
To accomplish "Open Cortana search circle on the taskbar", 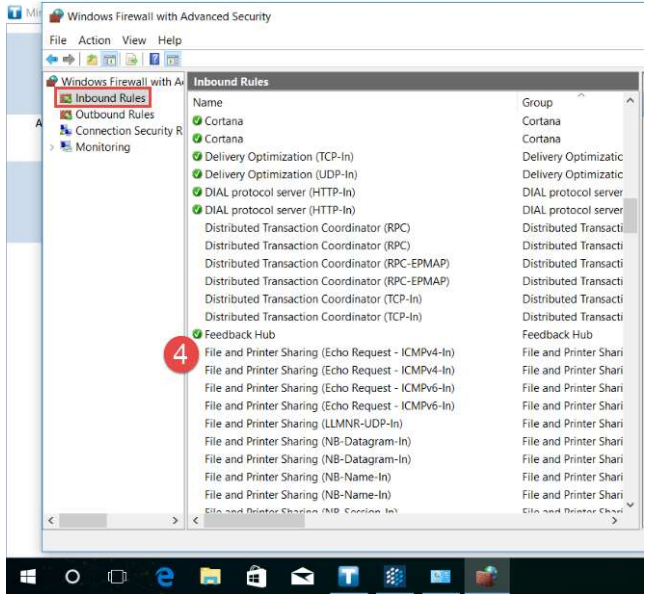I will coord(73,576).
